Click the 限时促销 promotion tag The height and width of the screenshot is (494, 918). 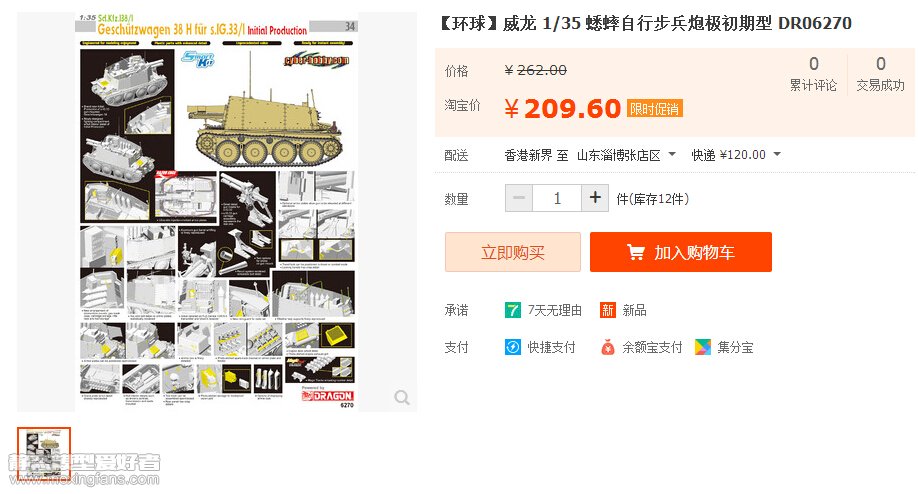655,108
